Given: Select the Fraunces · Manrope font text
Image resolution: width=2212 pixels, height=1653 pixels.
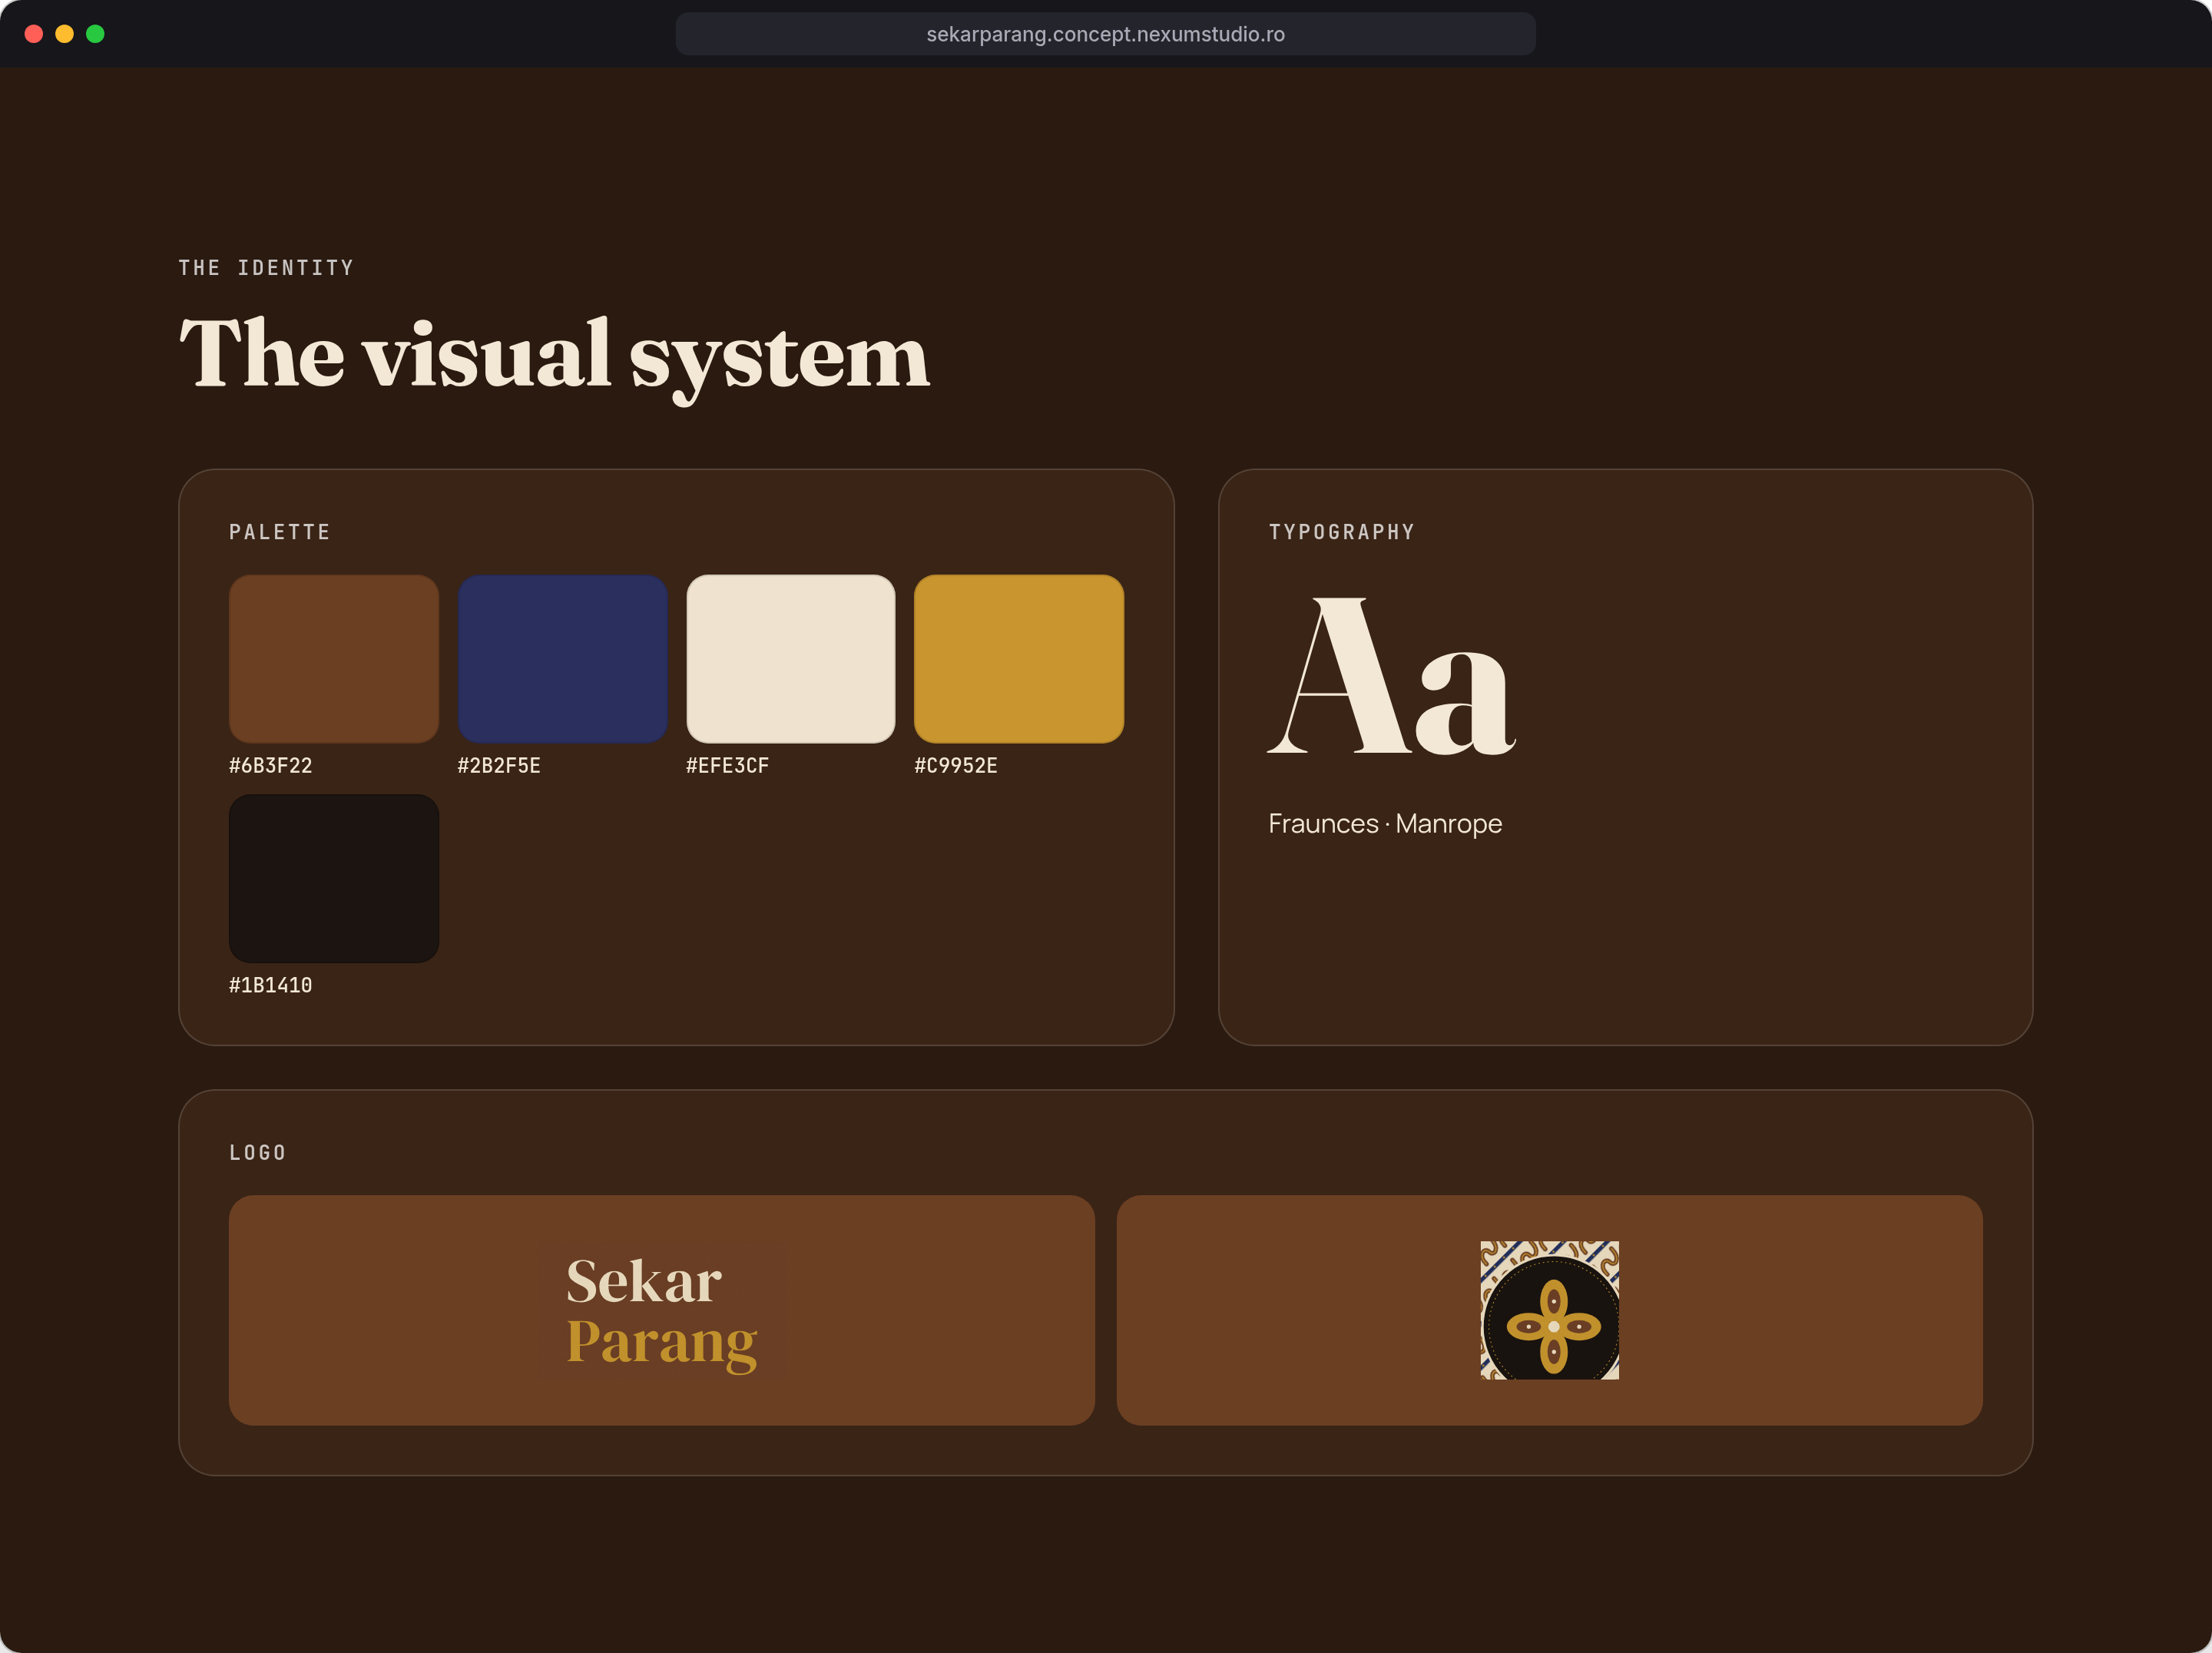Looking at the screenshot, I should [1385, 824].
